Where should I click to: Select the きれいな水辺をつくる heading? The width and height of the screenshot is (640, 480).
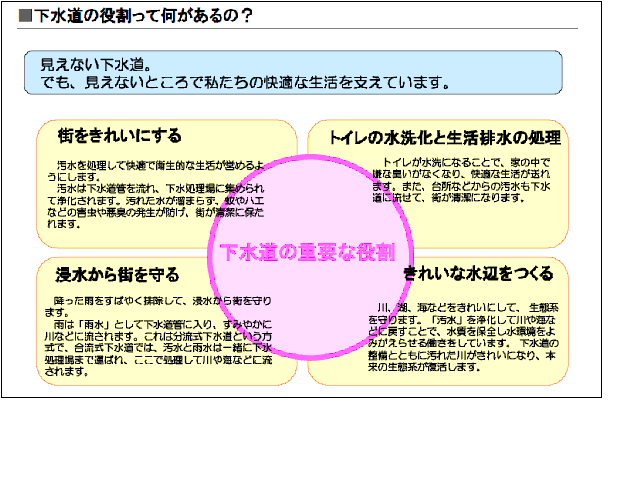point(477,272)
